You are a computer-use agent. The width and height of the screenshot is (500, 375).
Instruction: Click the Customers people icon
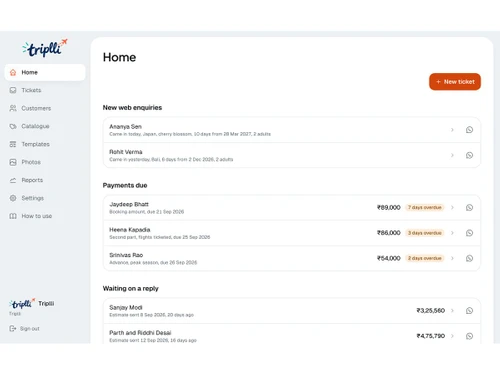pos(13,108)
